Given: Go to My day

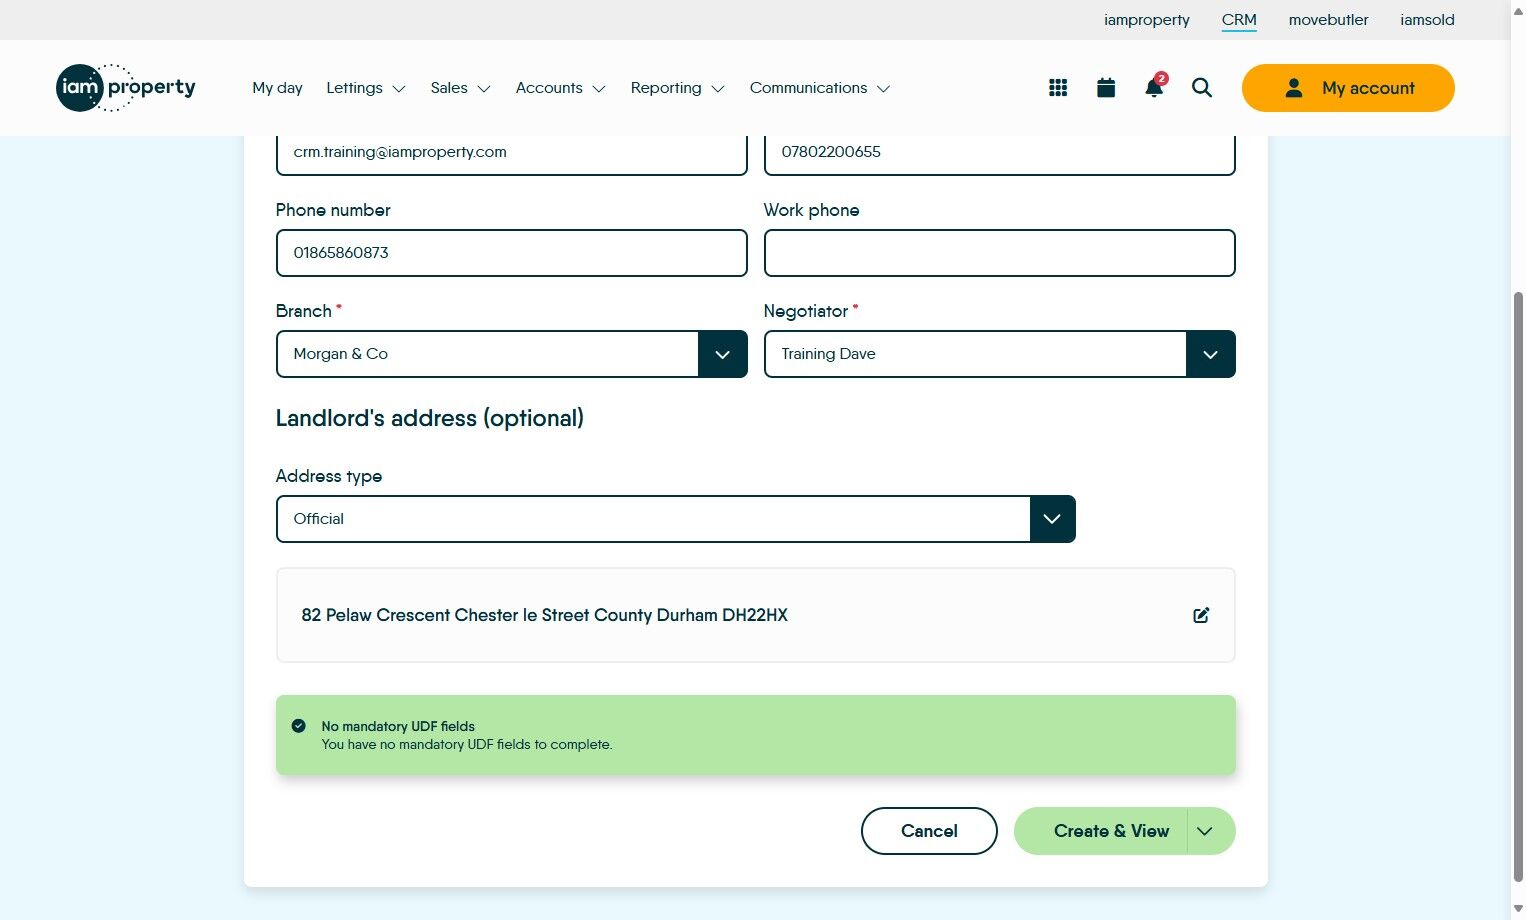Looking at the screenshot, I should [x=277, y=88].
